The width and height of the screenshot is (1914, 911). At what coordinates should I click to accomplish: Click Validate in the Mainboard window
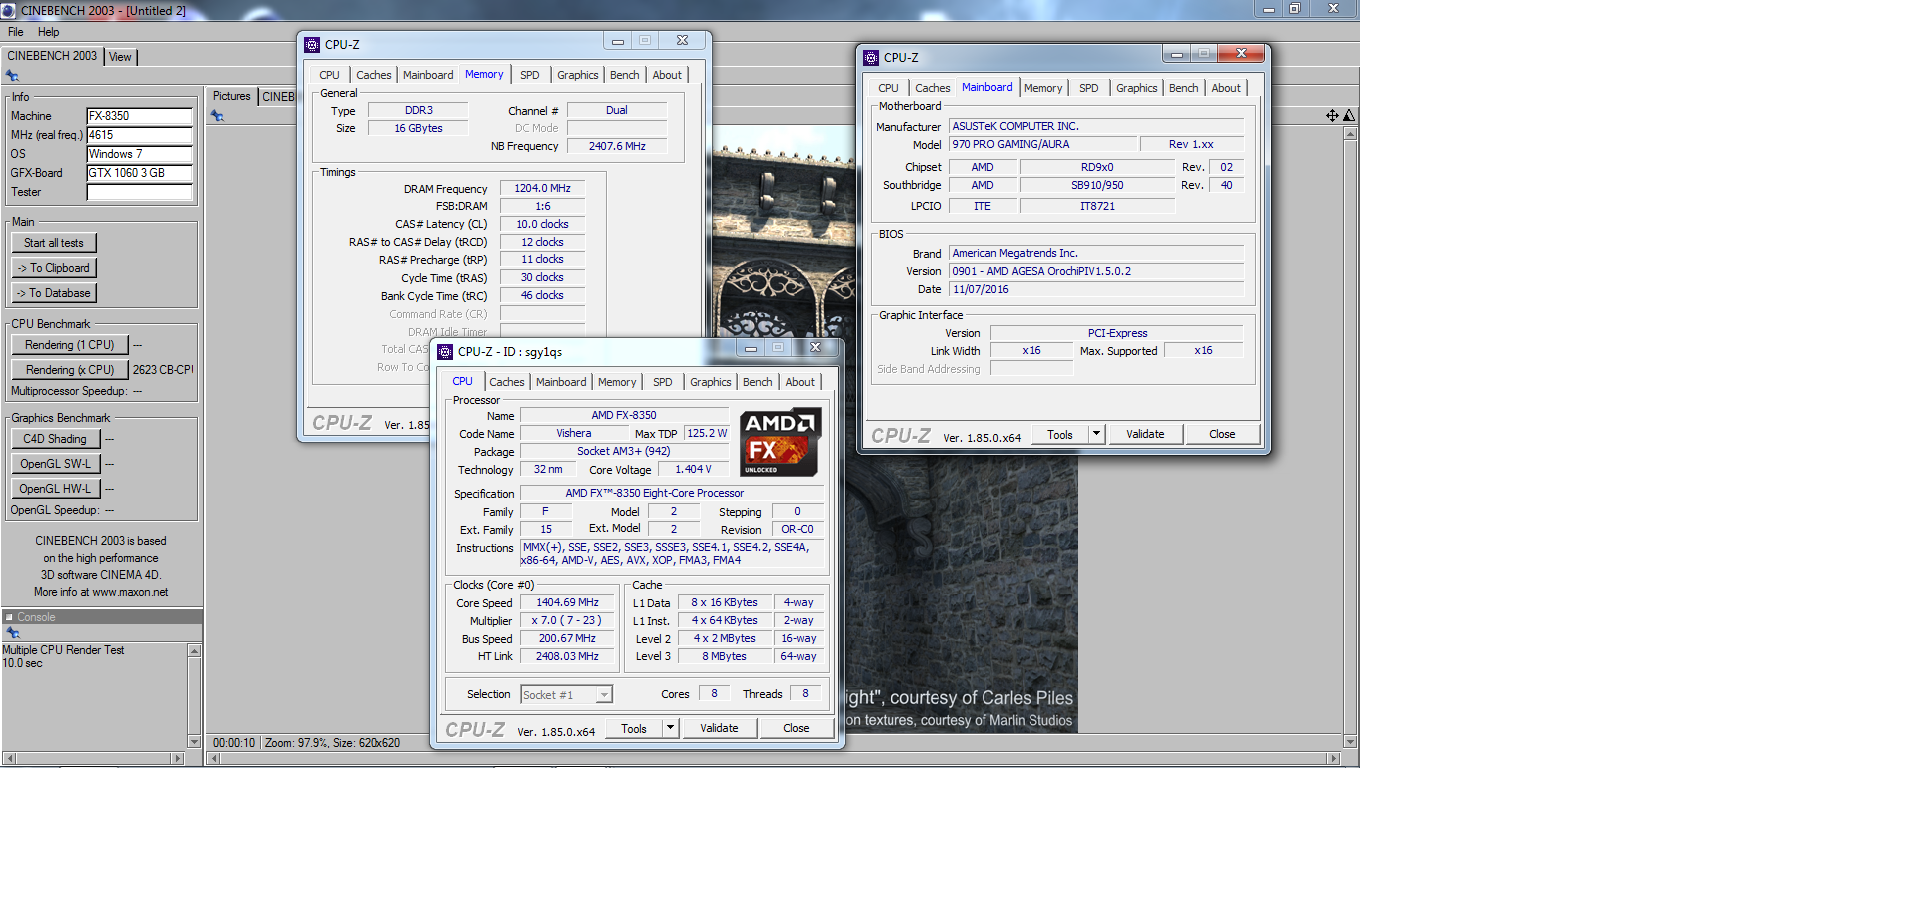(1145, 434)
